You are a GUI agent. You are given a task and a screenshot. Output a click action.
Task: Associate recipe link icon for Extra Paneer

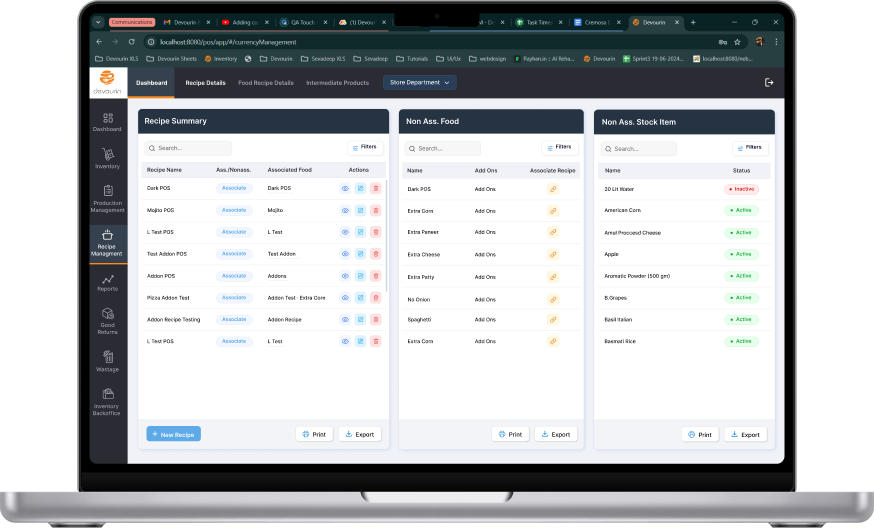(553, 232)
